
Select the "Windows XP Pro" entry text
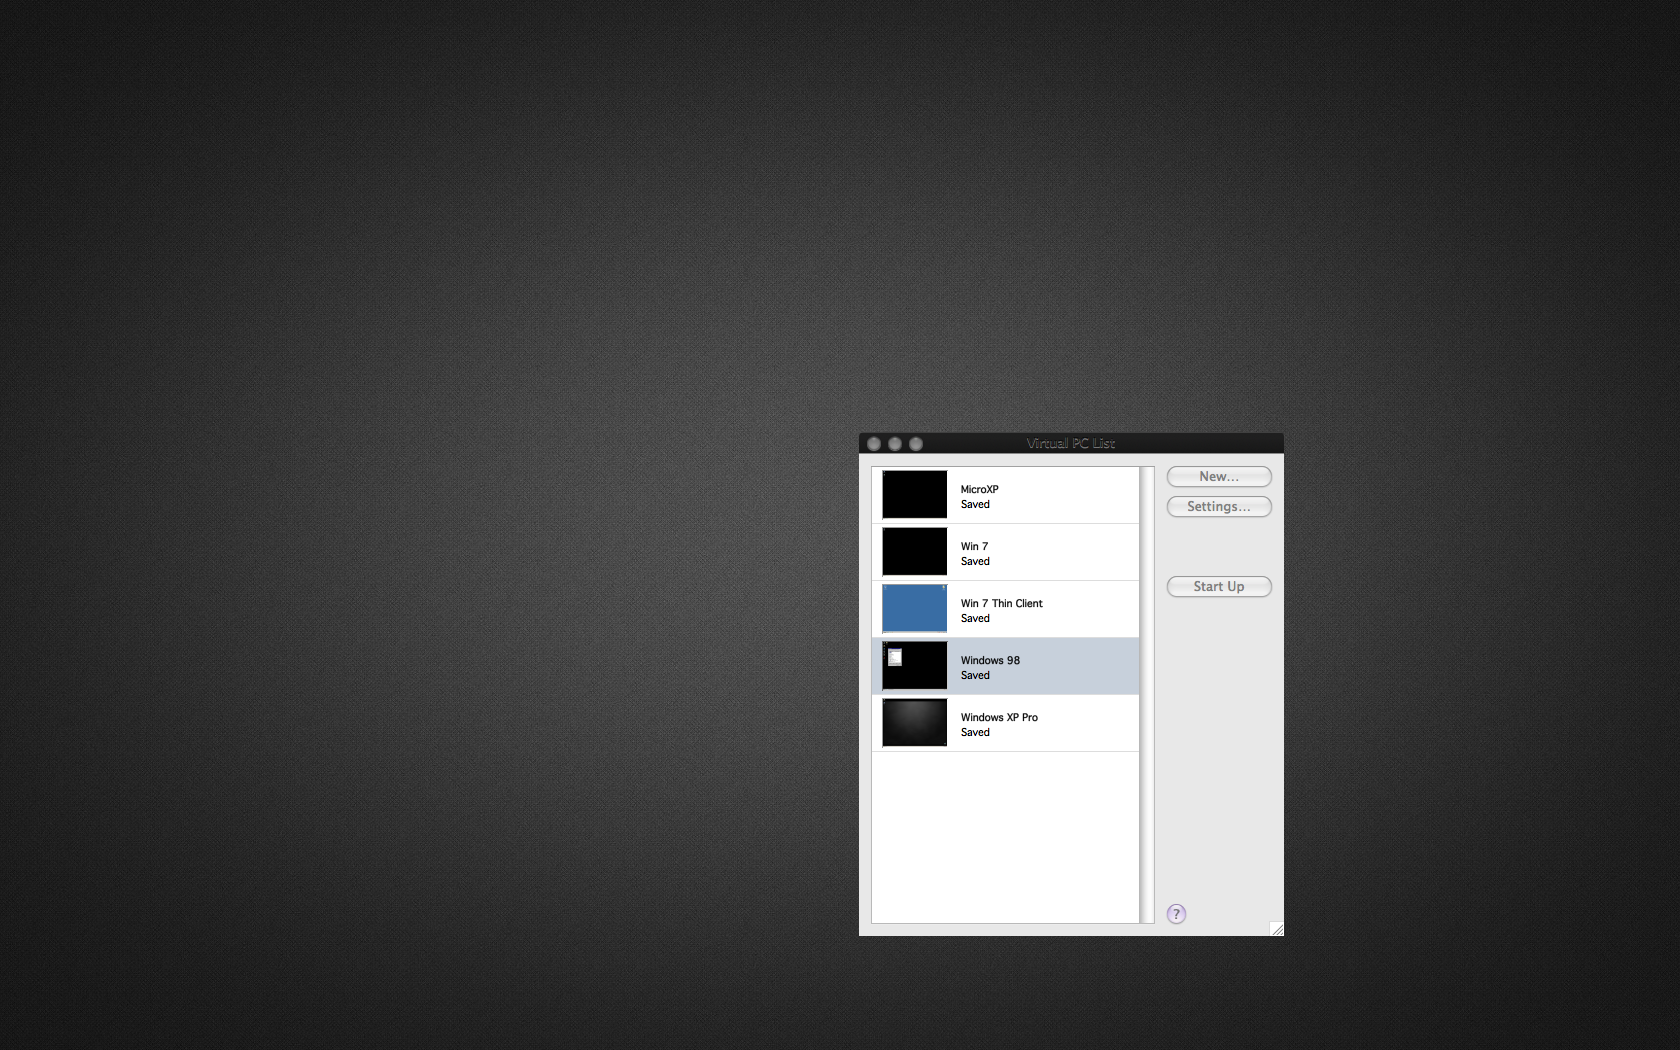pyautogui.click(x=999, y=717)
